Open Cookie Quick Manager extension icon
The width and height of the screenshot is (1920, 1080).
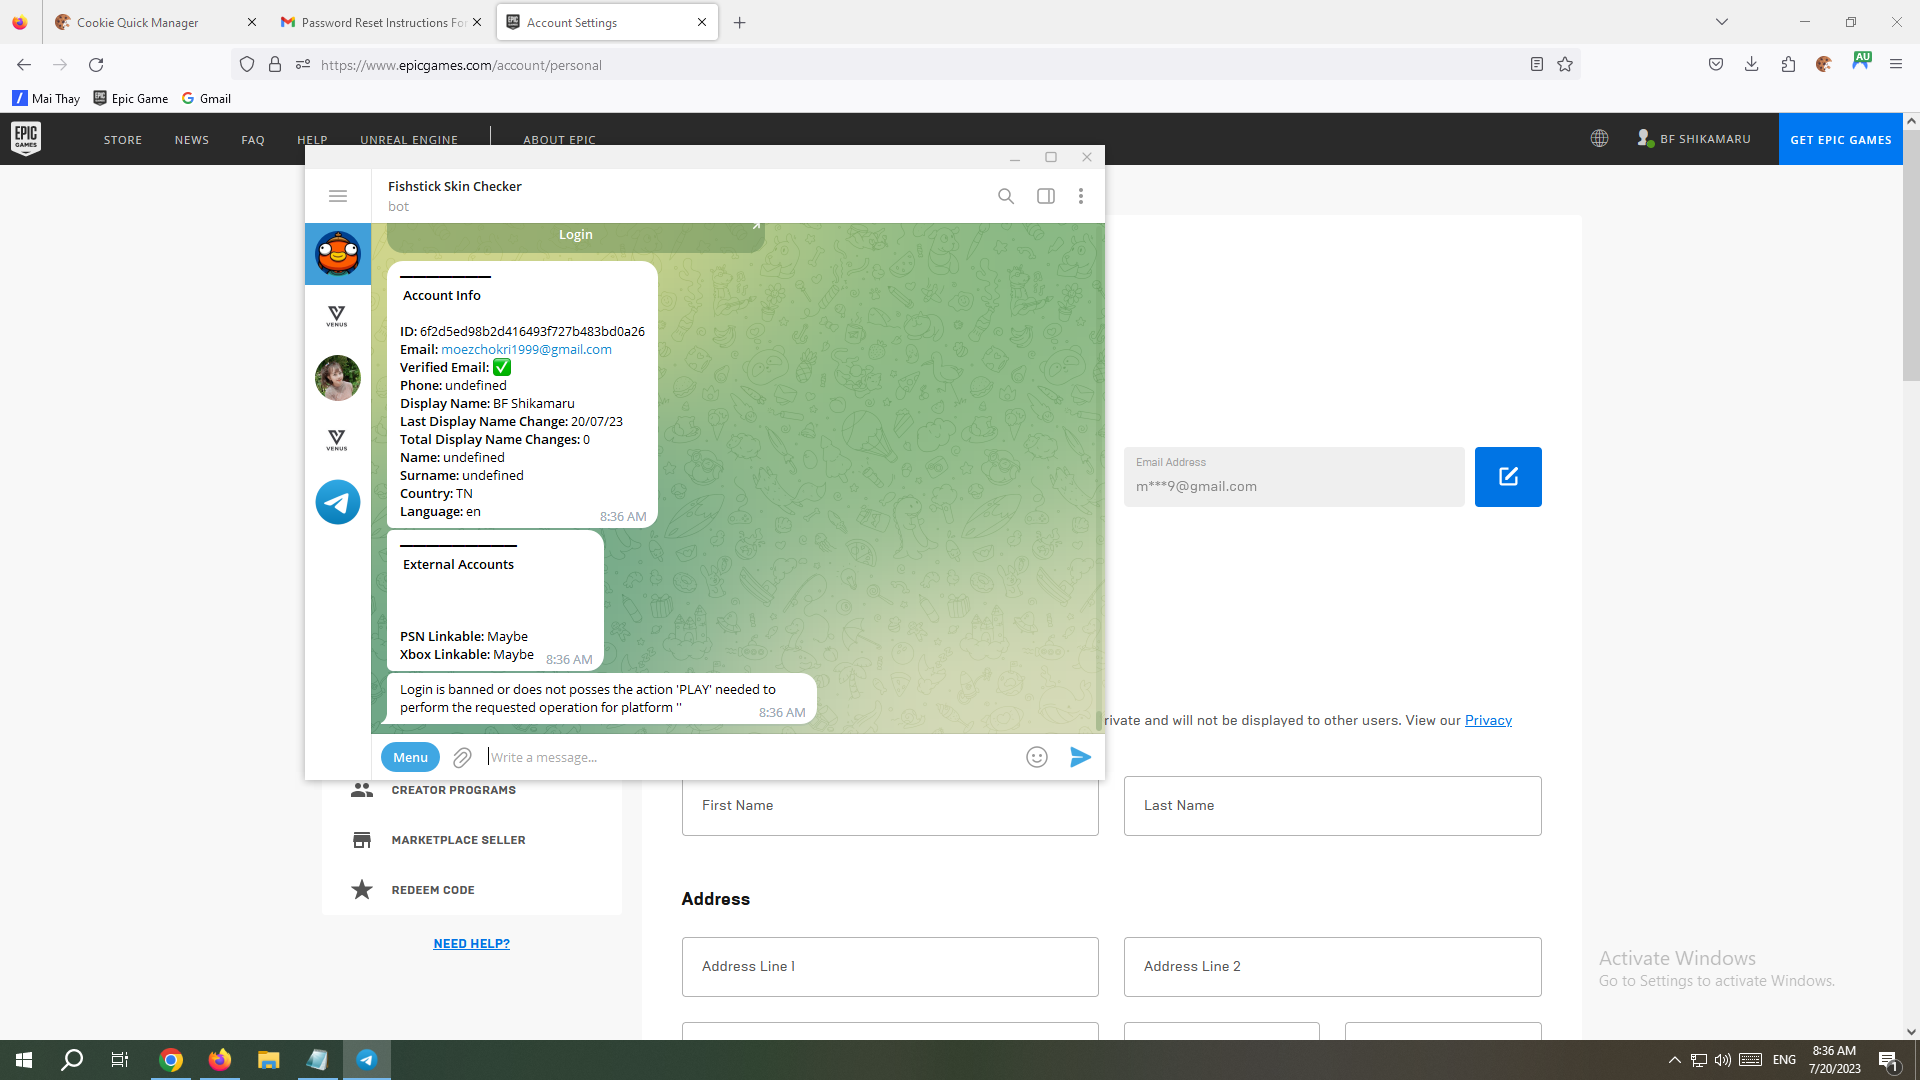1824,65
